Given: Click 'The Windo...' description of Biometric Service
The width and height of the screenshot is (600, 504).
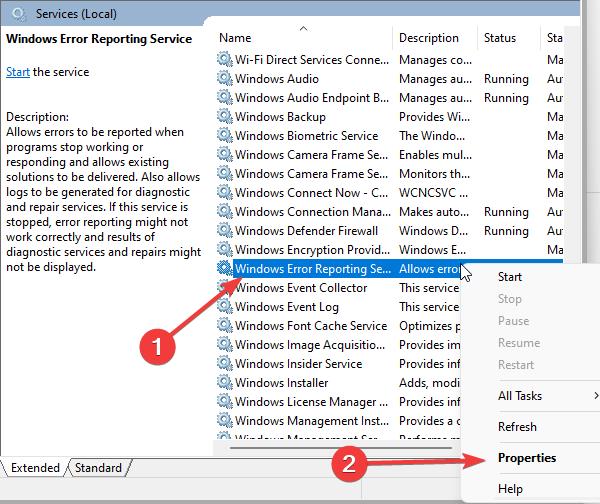Looking at the screenshot, I should [x=432, y=135].
